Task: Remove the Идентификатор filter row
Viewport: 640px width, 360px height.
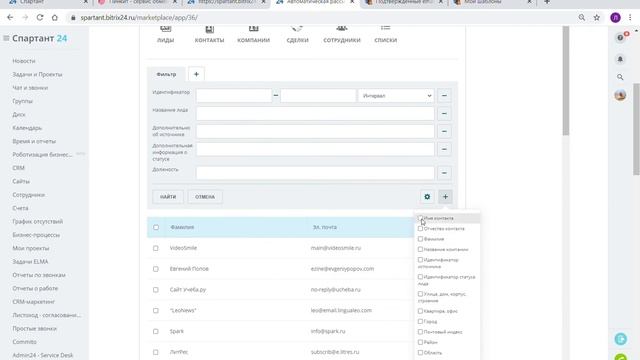Action: (444, 96)
